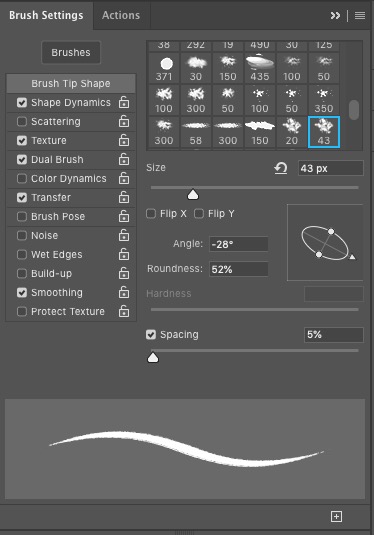Click the brush preset list scrollbar

[x=354, y=110]
